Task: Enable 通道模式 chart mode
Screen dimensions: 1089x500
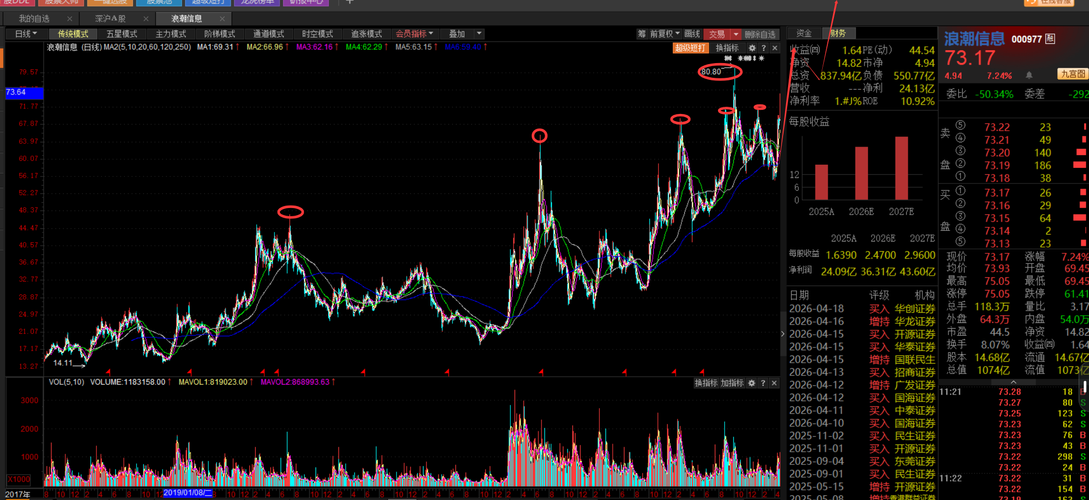Action: pyautogui.click(x=268, y=33)
